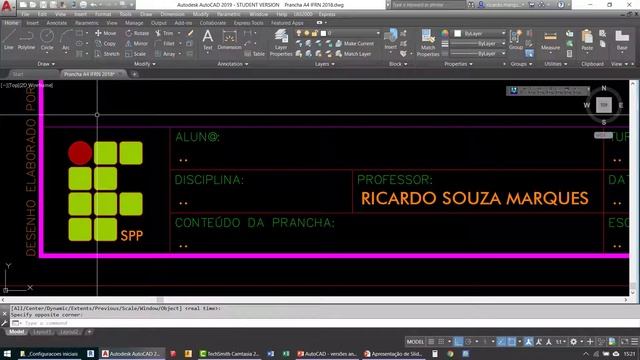Select the Trim tool
The width and height of the screenshot is (640, 360).
(164, 33)
